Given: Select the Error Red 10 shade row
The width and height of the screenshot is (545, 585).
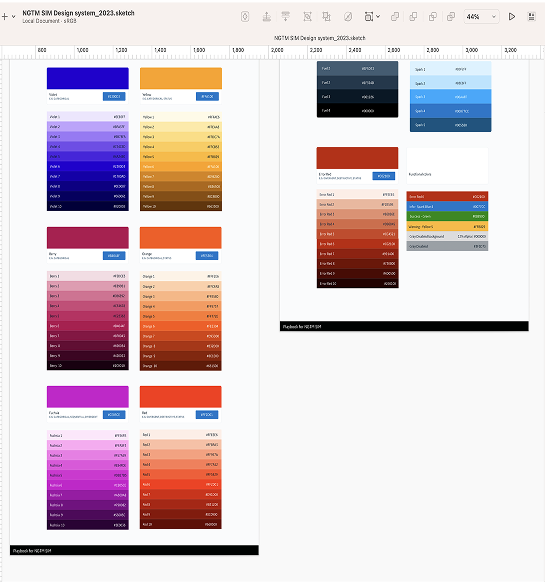Looking at the screenshot, I should 357,283.
